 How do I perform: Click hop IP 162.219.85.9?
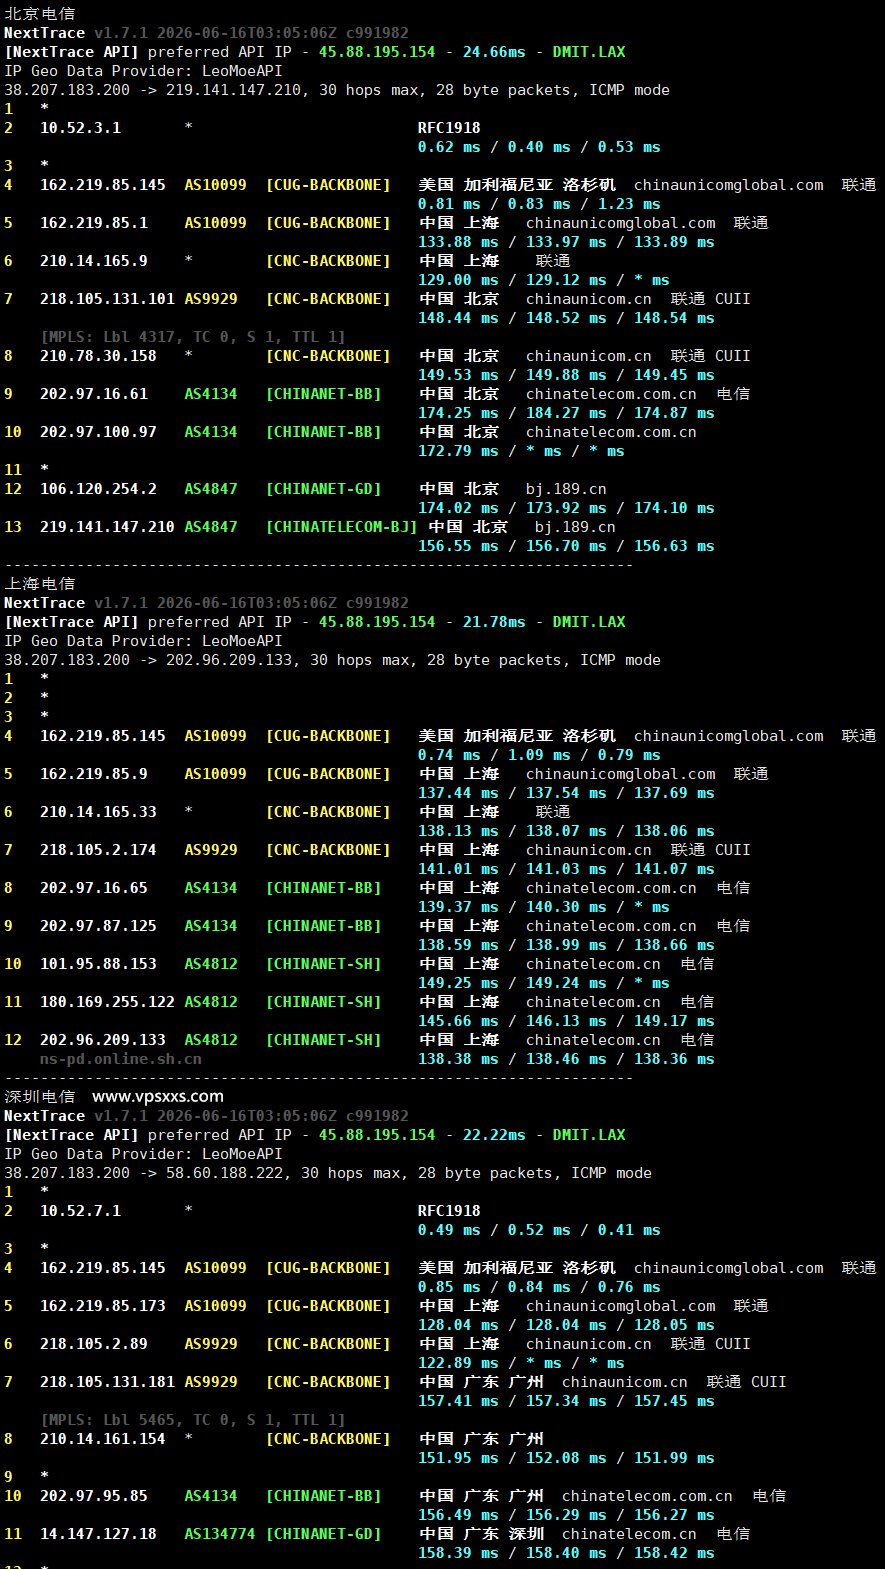(x=94, y=774)
